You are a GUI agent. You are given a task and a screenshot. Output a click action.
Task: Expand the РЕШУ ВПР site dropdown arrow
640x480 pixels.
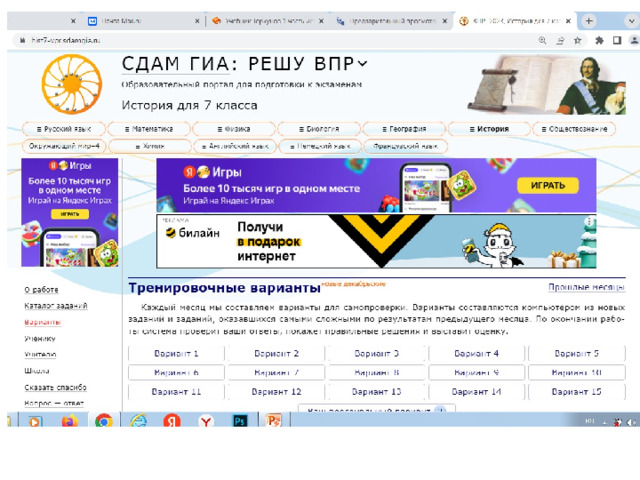pyautogui.click(x=362, y=64)
